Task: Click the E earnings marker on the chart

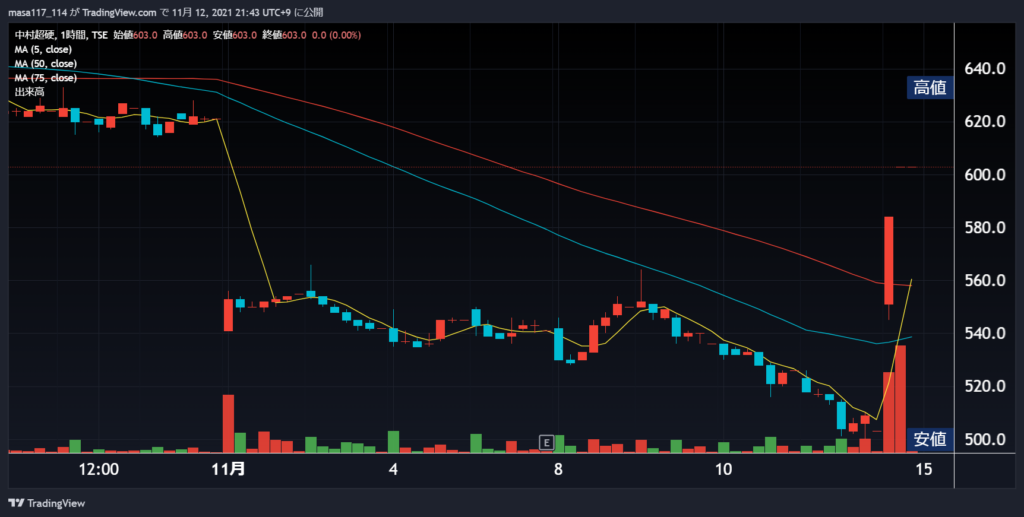Action: click(546, 443)
